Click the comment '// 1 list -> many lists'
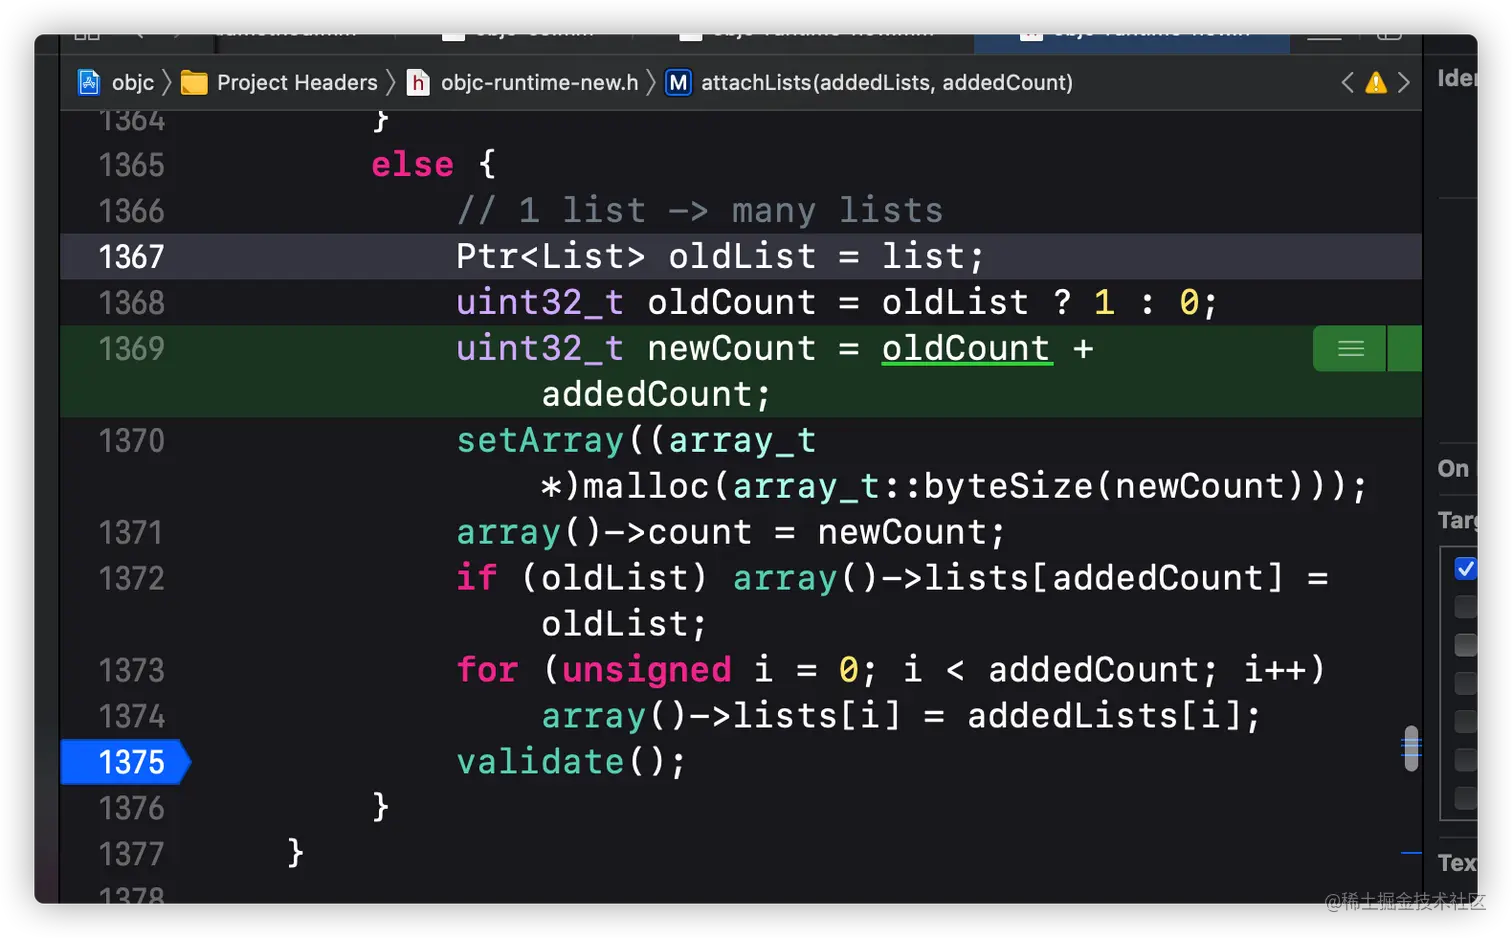The width and height of the screenshot is (1512, 938). pyautogui.click(x=700, y=211)
